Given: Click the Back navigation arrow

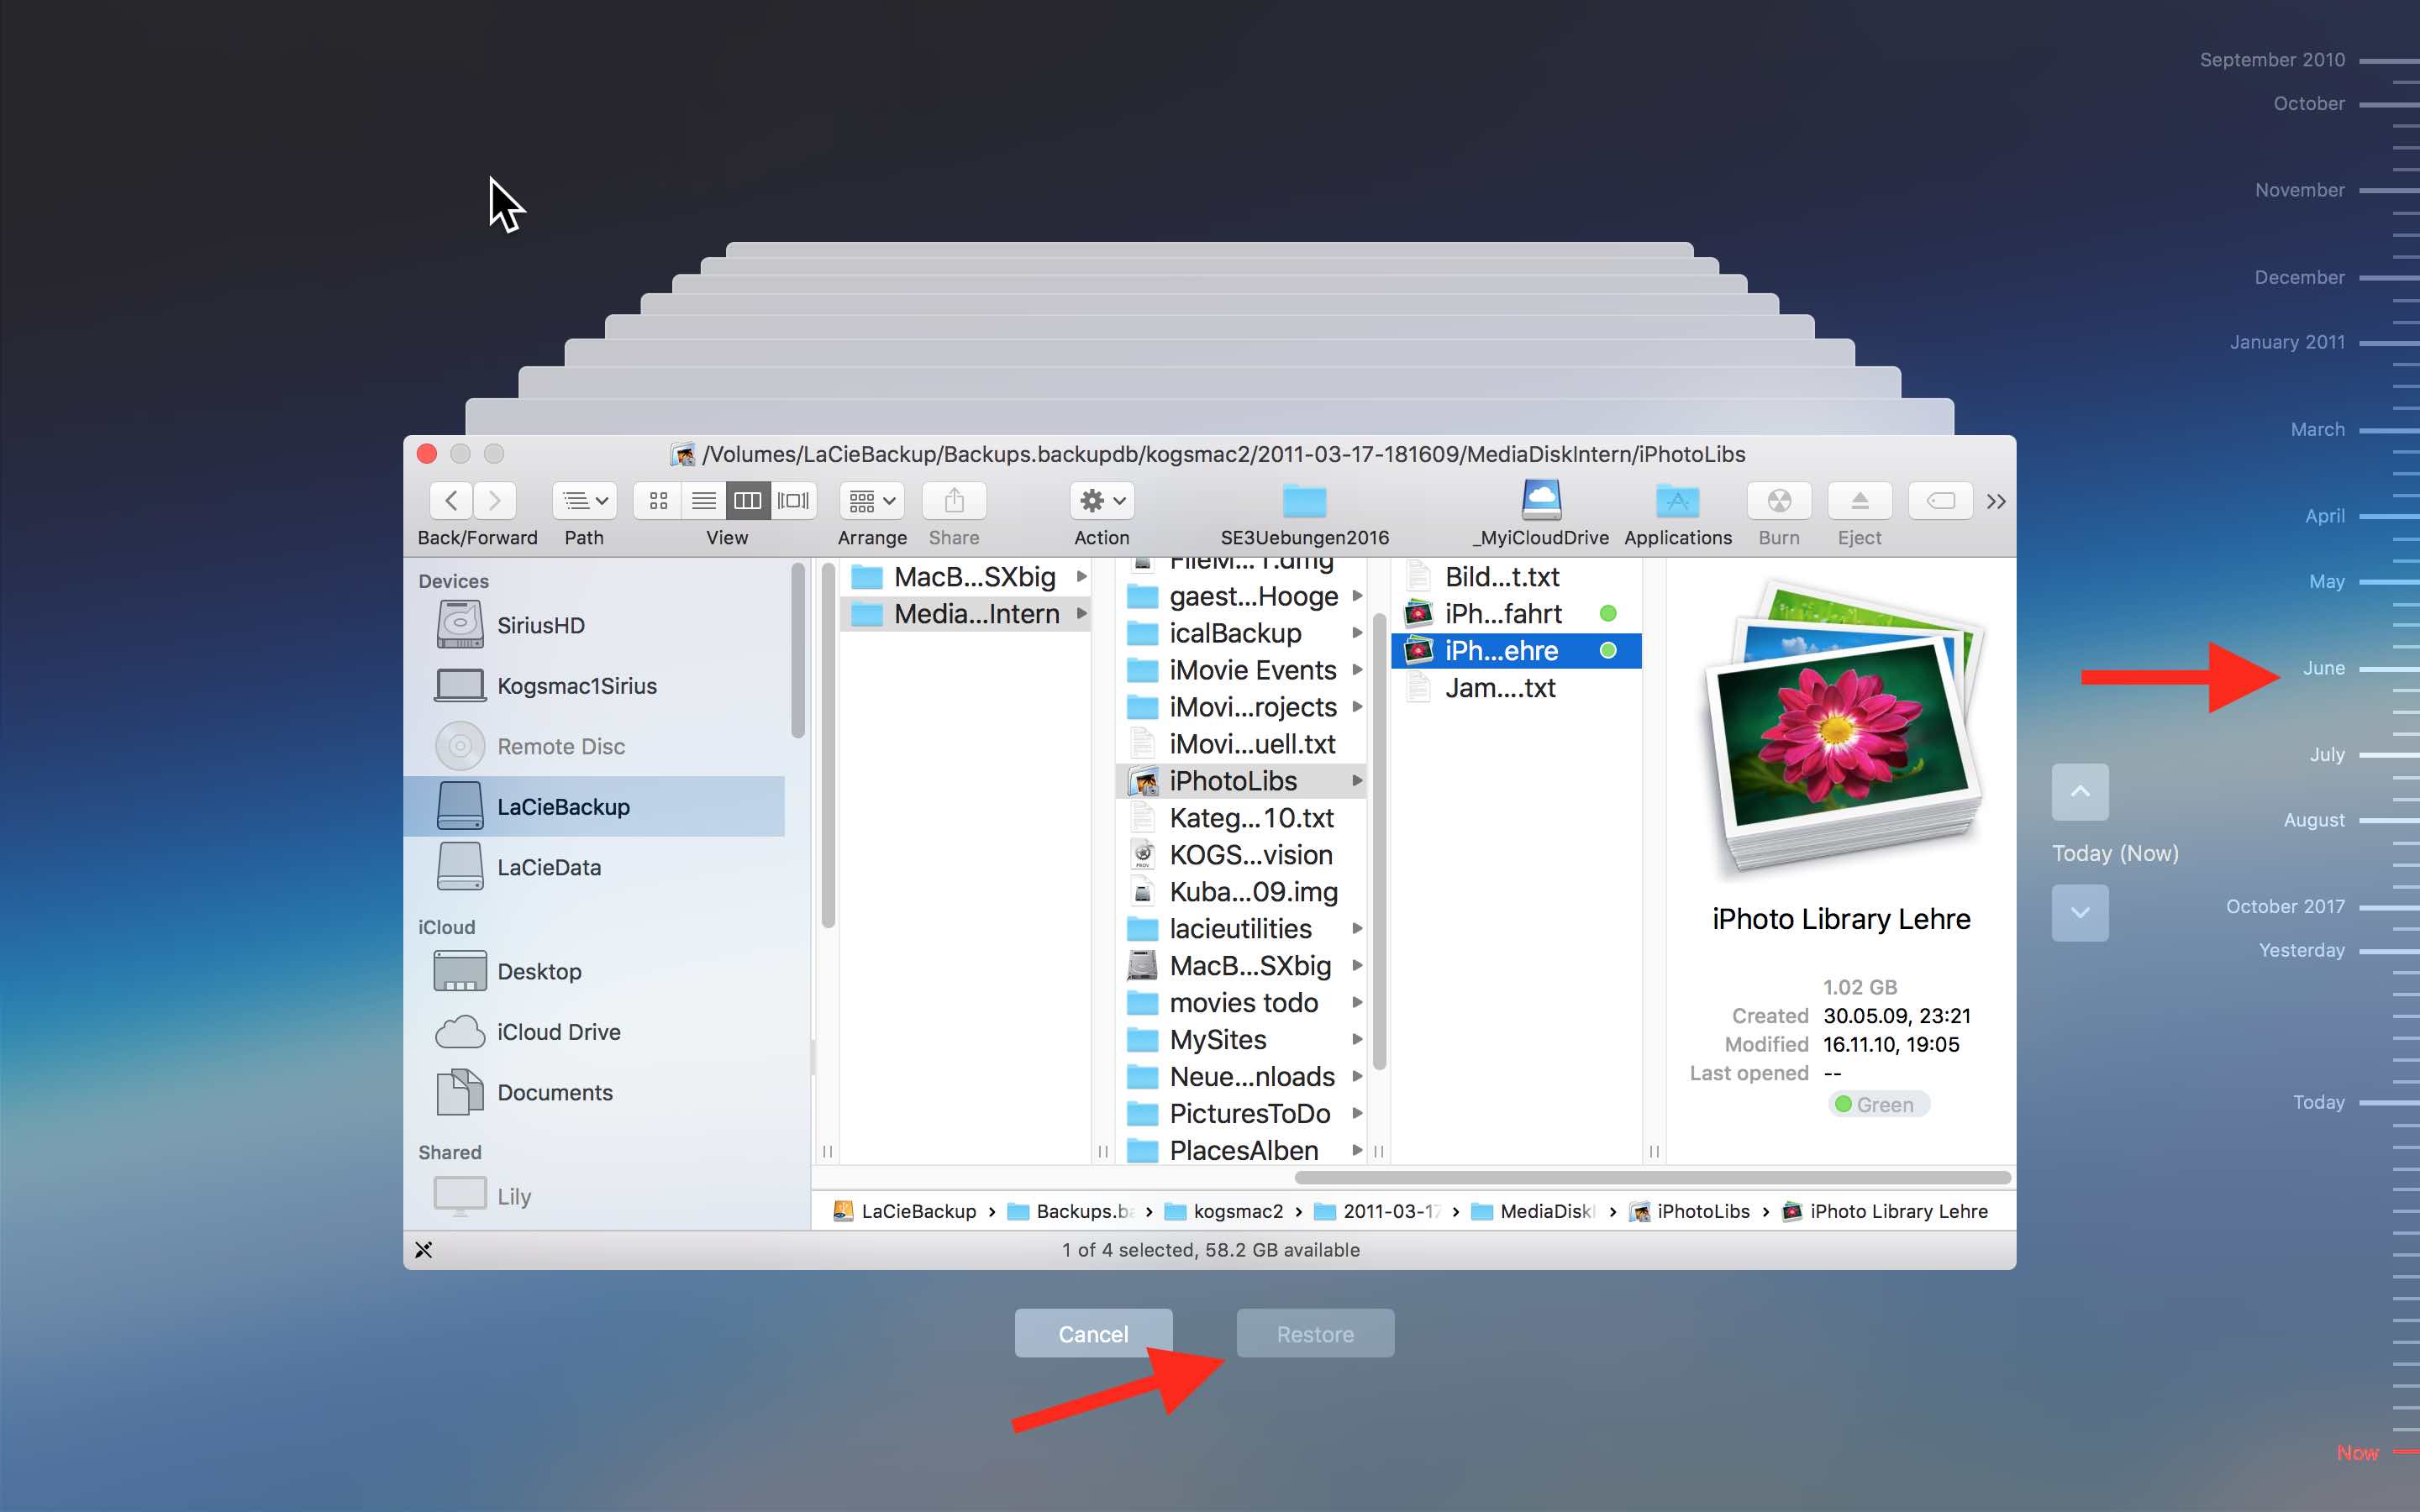Looking at the screenshot, I should (452, 500).
